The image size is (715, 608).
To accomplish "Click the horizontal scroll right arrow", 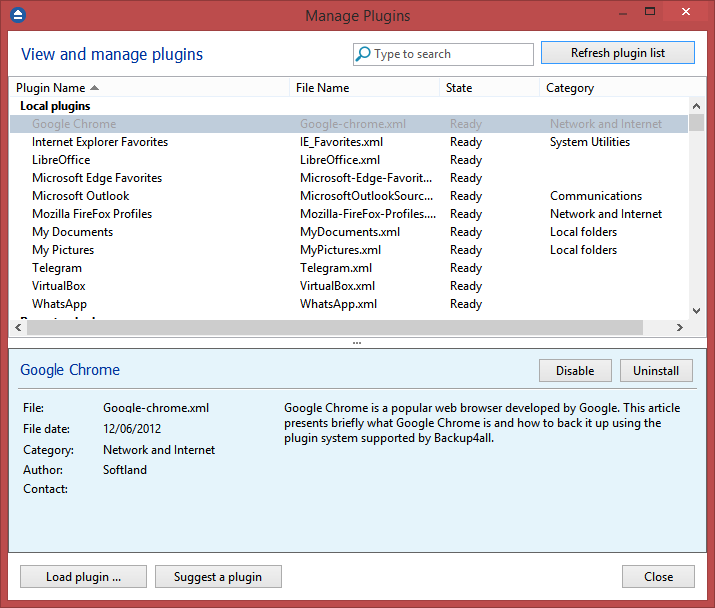I will tap(679, 327).
